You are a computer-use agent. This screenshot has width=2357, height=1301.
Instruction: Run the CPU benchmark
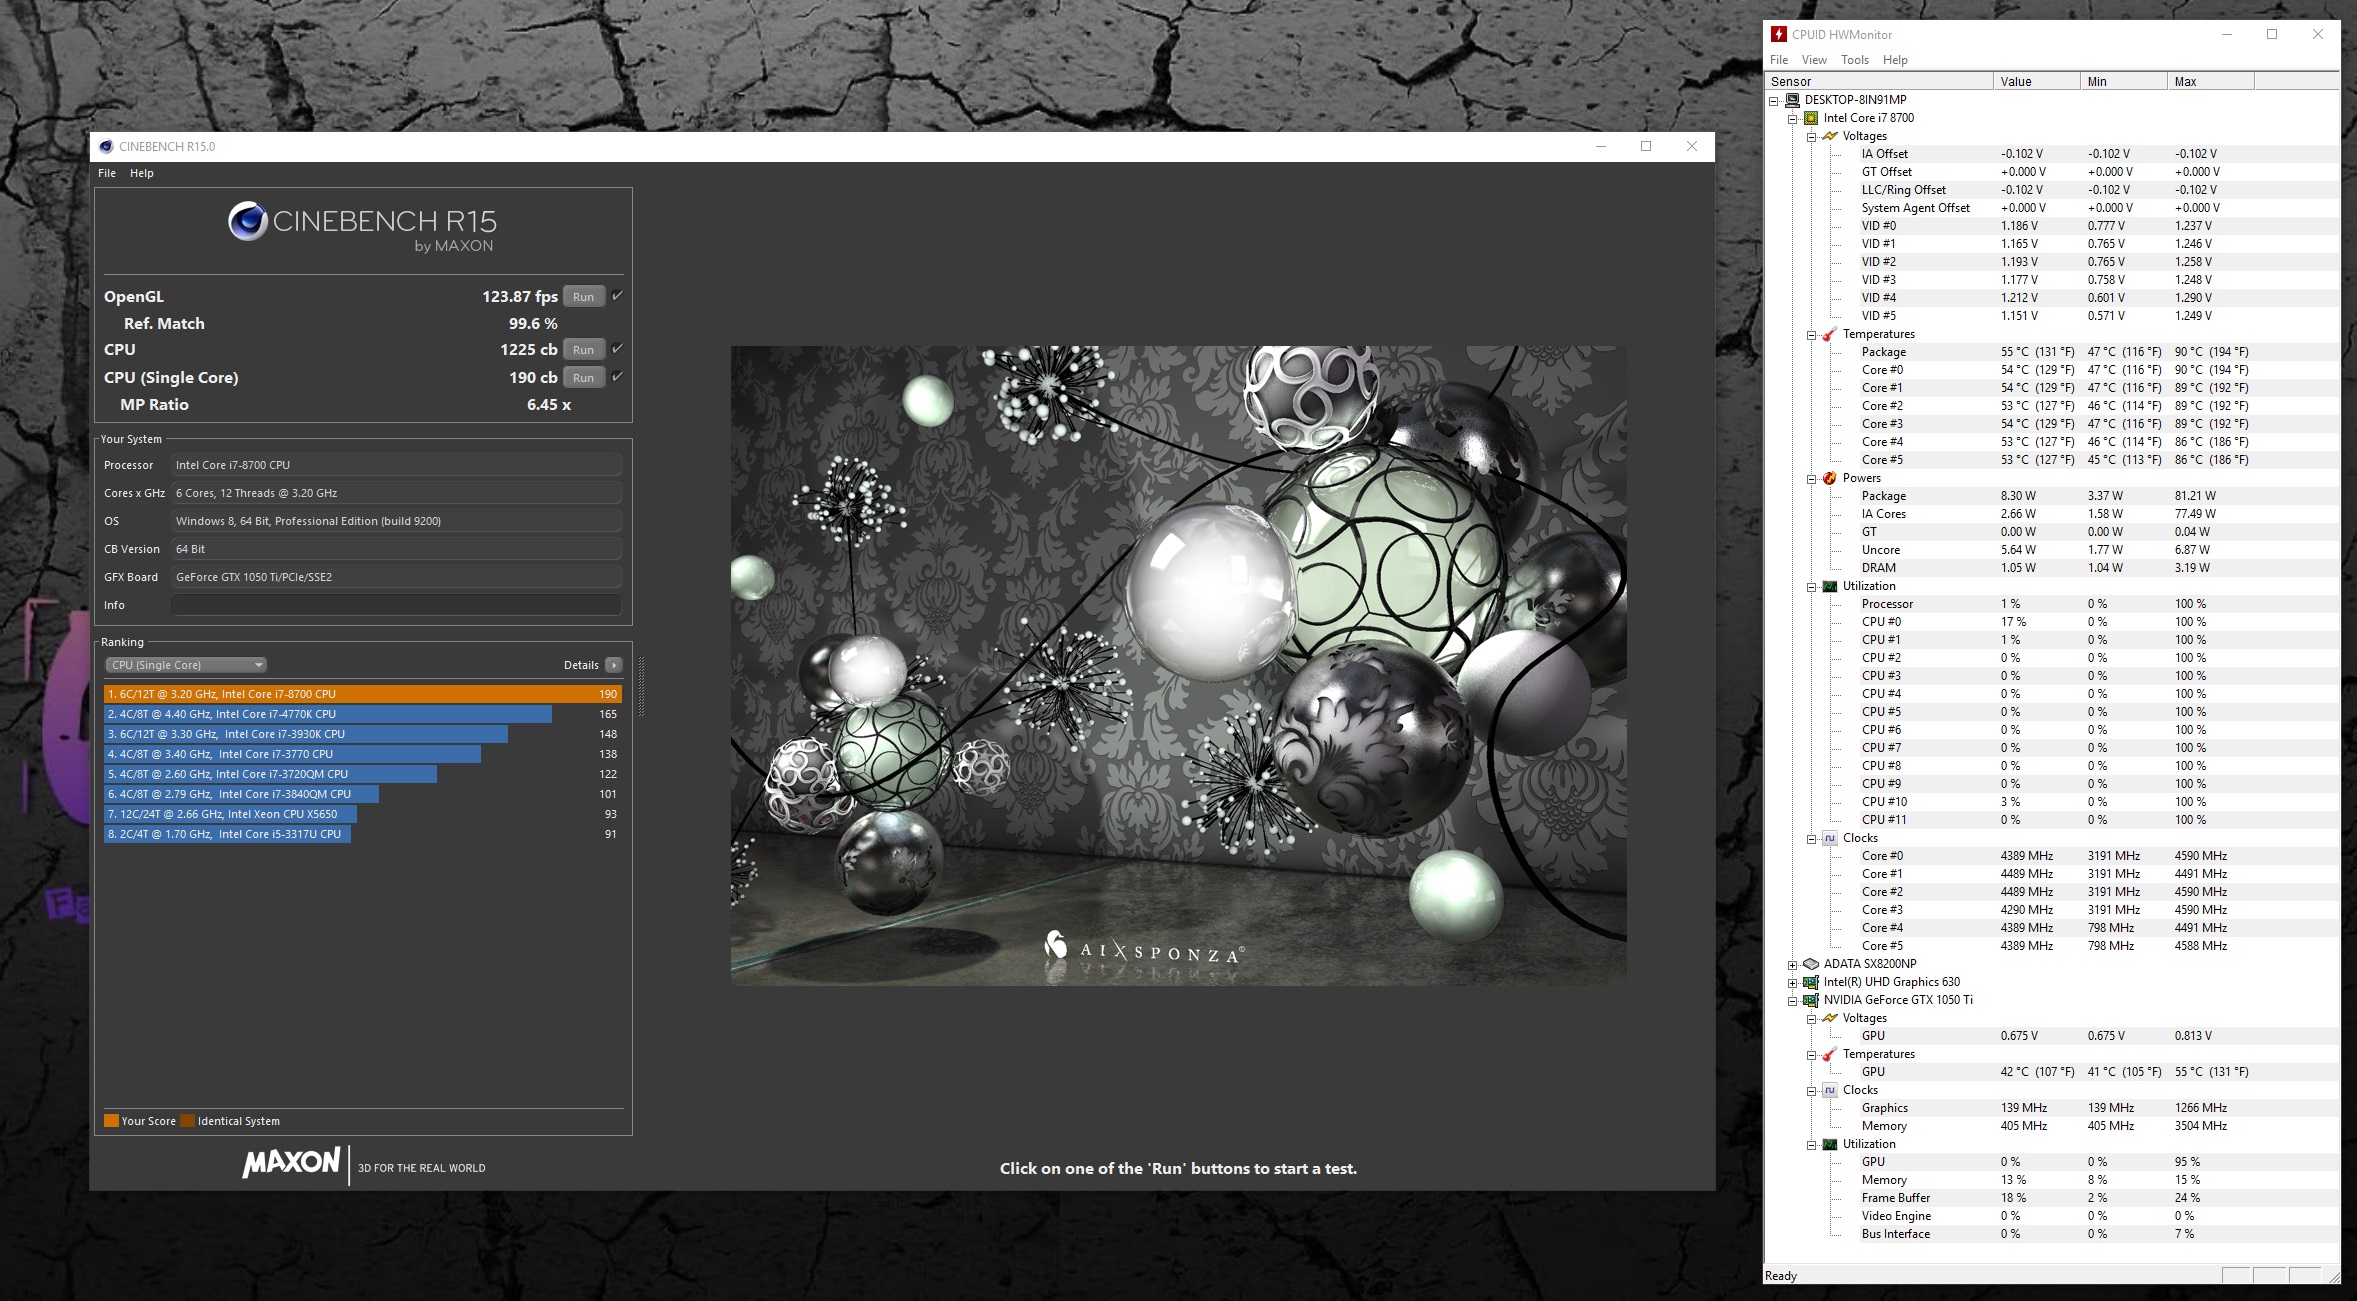[x=584, y=349]
